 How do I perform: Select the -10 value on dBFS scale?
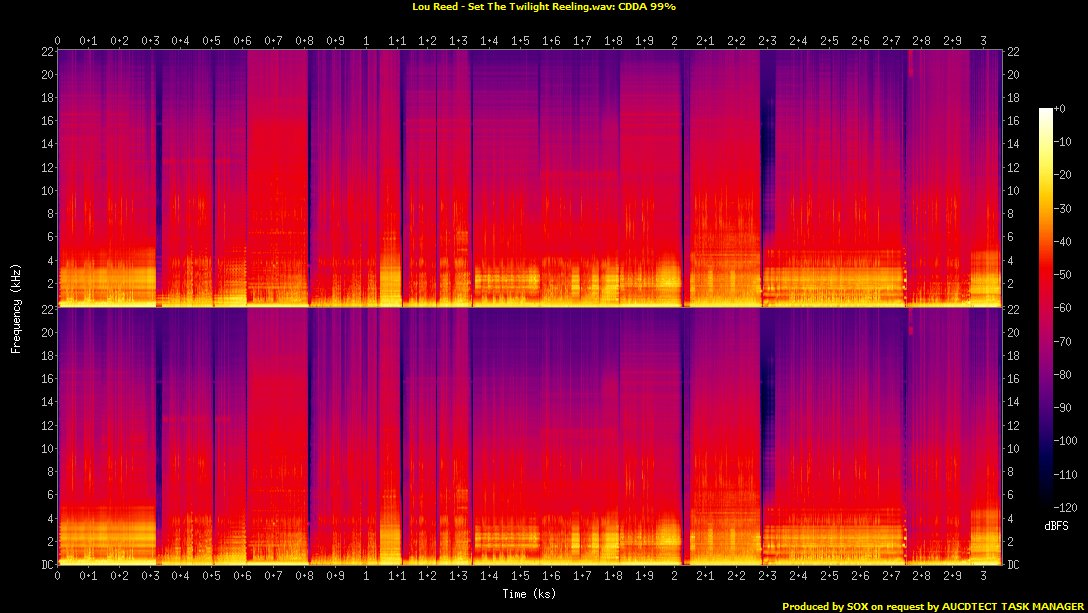click(1062, 142)
